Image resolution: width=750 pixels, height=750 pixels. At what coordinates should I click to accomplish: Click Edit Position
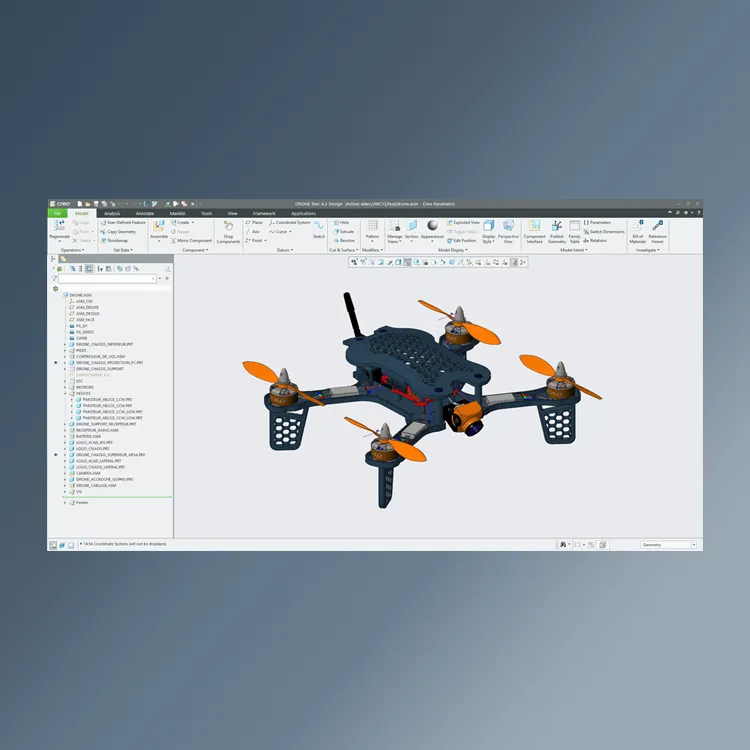462,241
